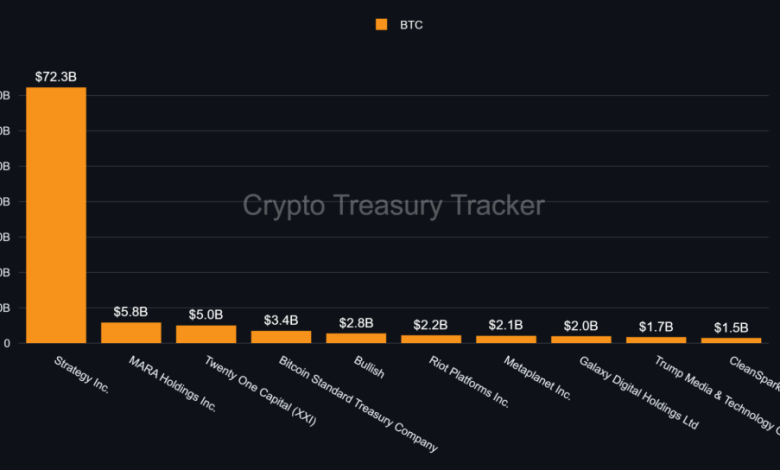Click the Metaplanet Inc. axis label
The height and width of the screenshot is (470, 780).
[538, 377]
